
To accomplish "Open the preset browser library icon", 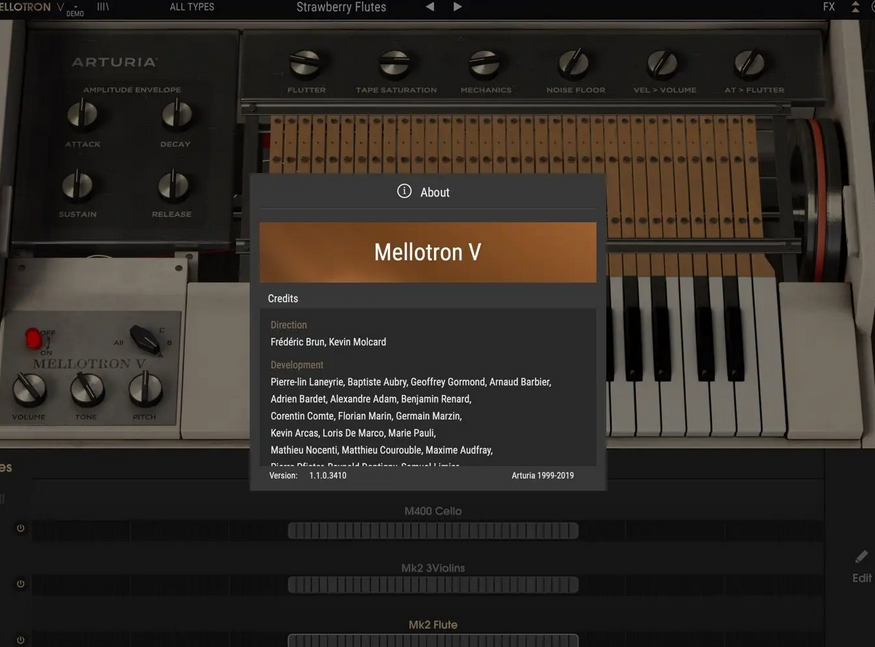I will pos(103,7).
